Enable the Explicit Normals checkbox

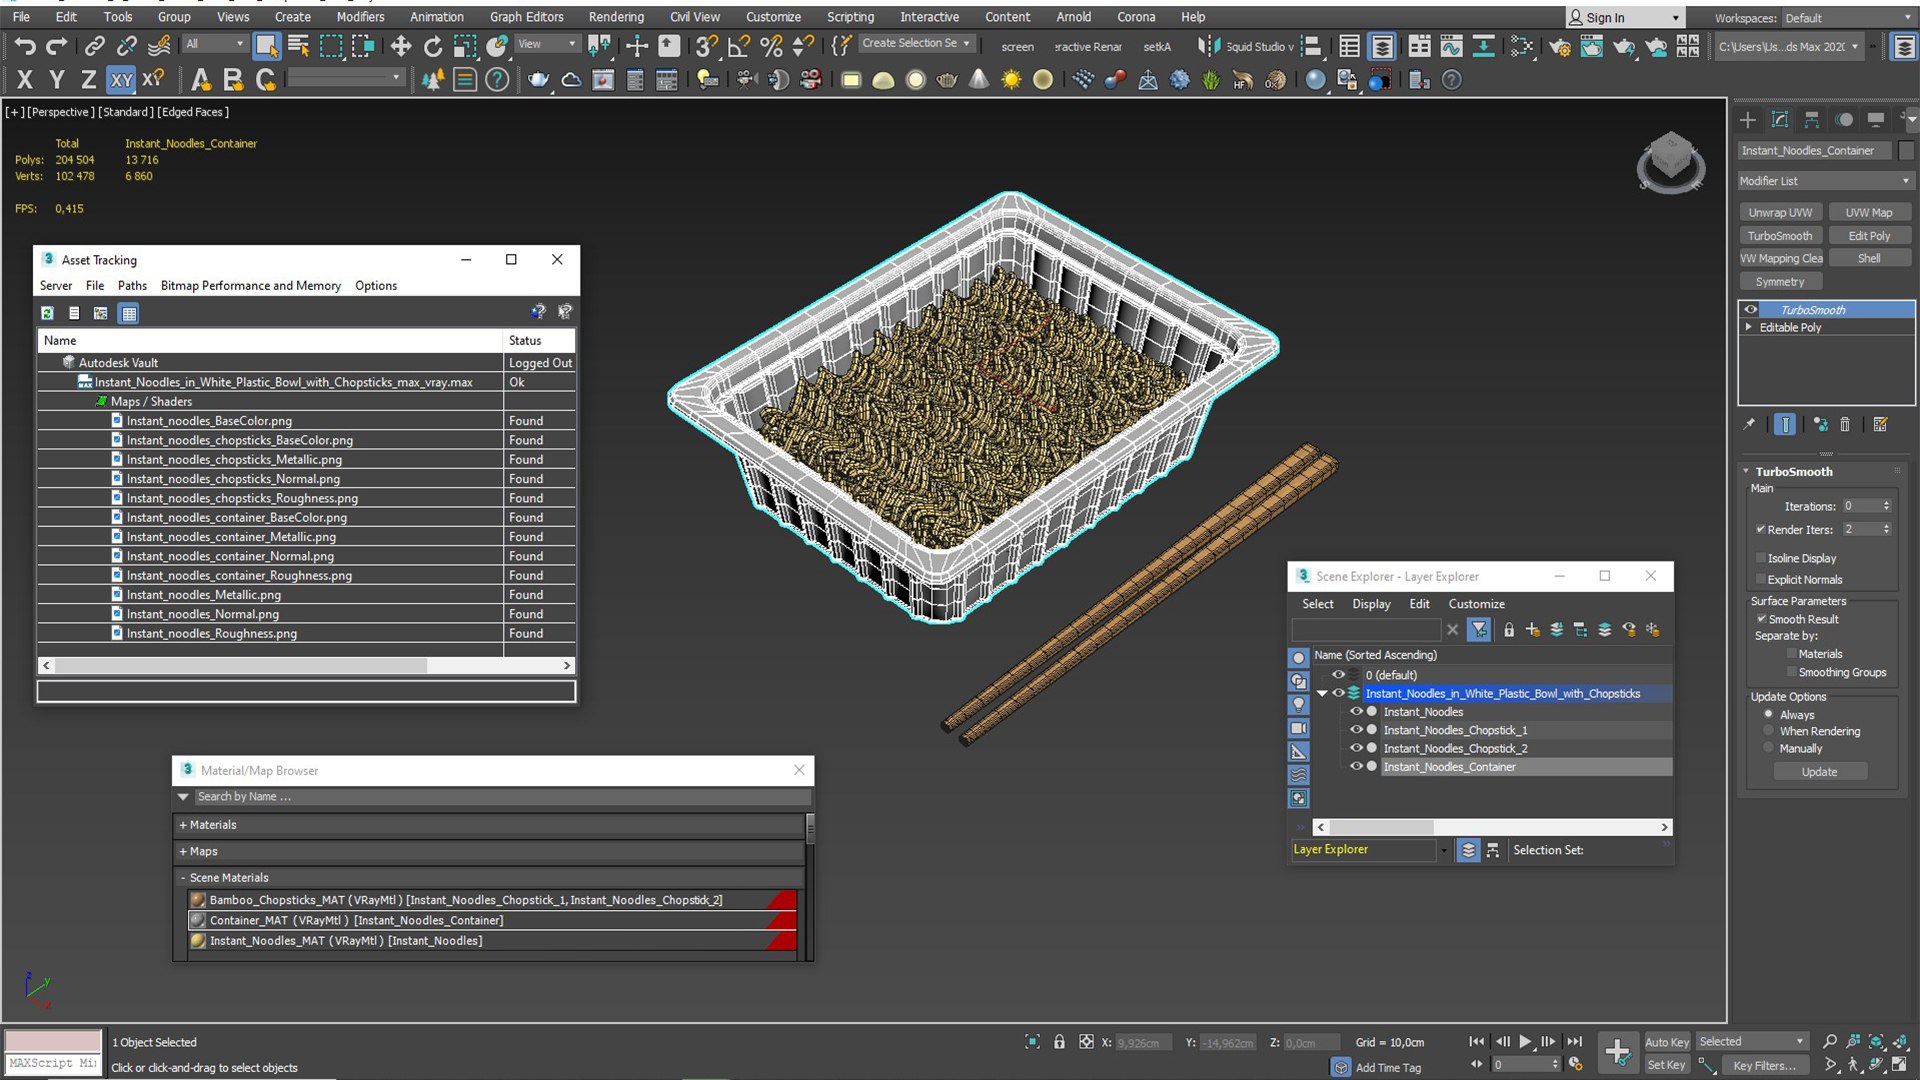(x=1760, y=580)
